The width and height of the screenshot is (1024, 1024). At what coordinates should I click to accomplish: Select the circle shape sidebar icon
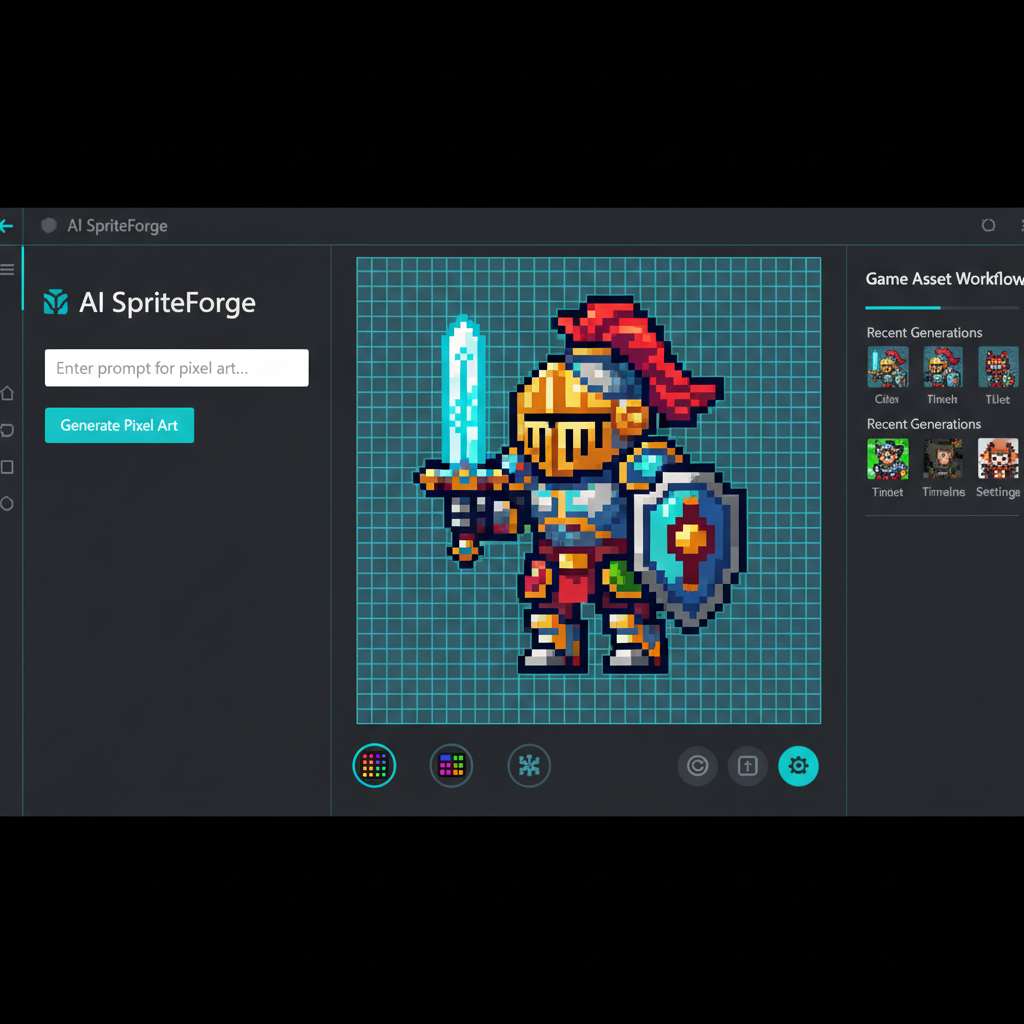[8, 504]
